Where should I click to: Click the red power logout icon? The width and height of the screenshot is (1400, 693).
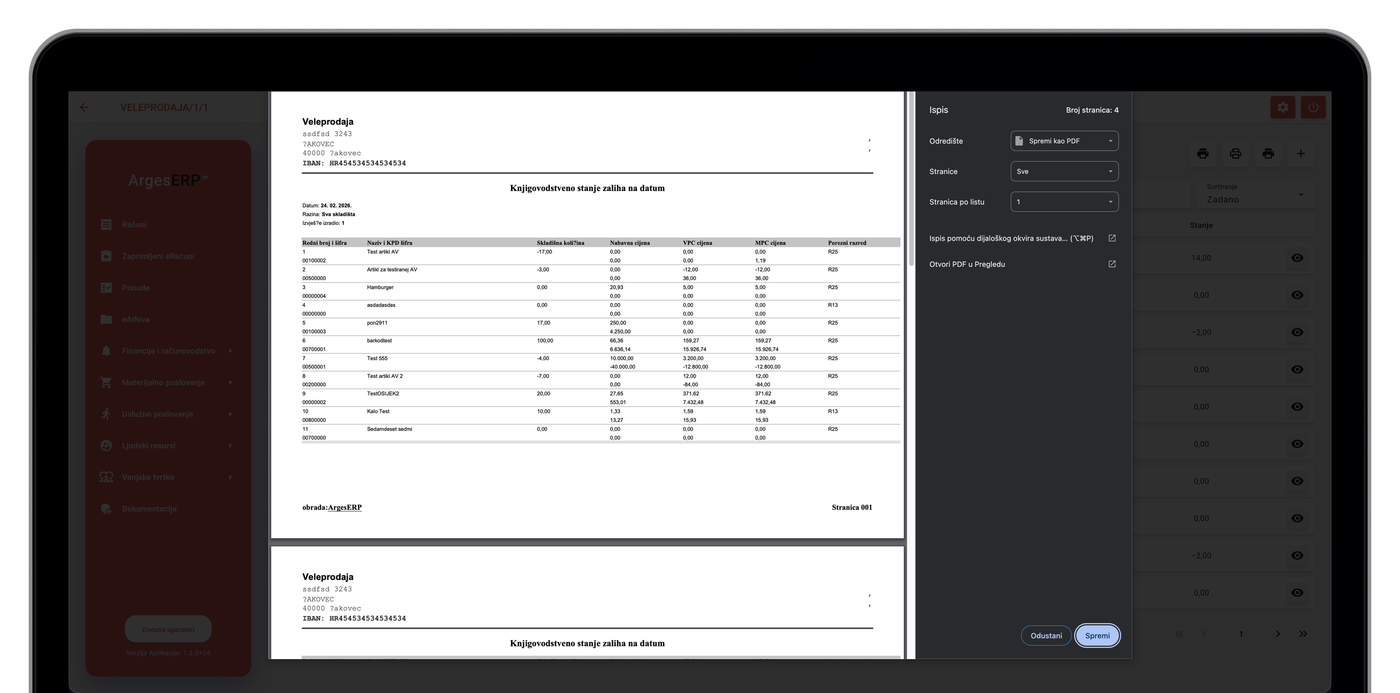[x=1313, y=107]
